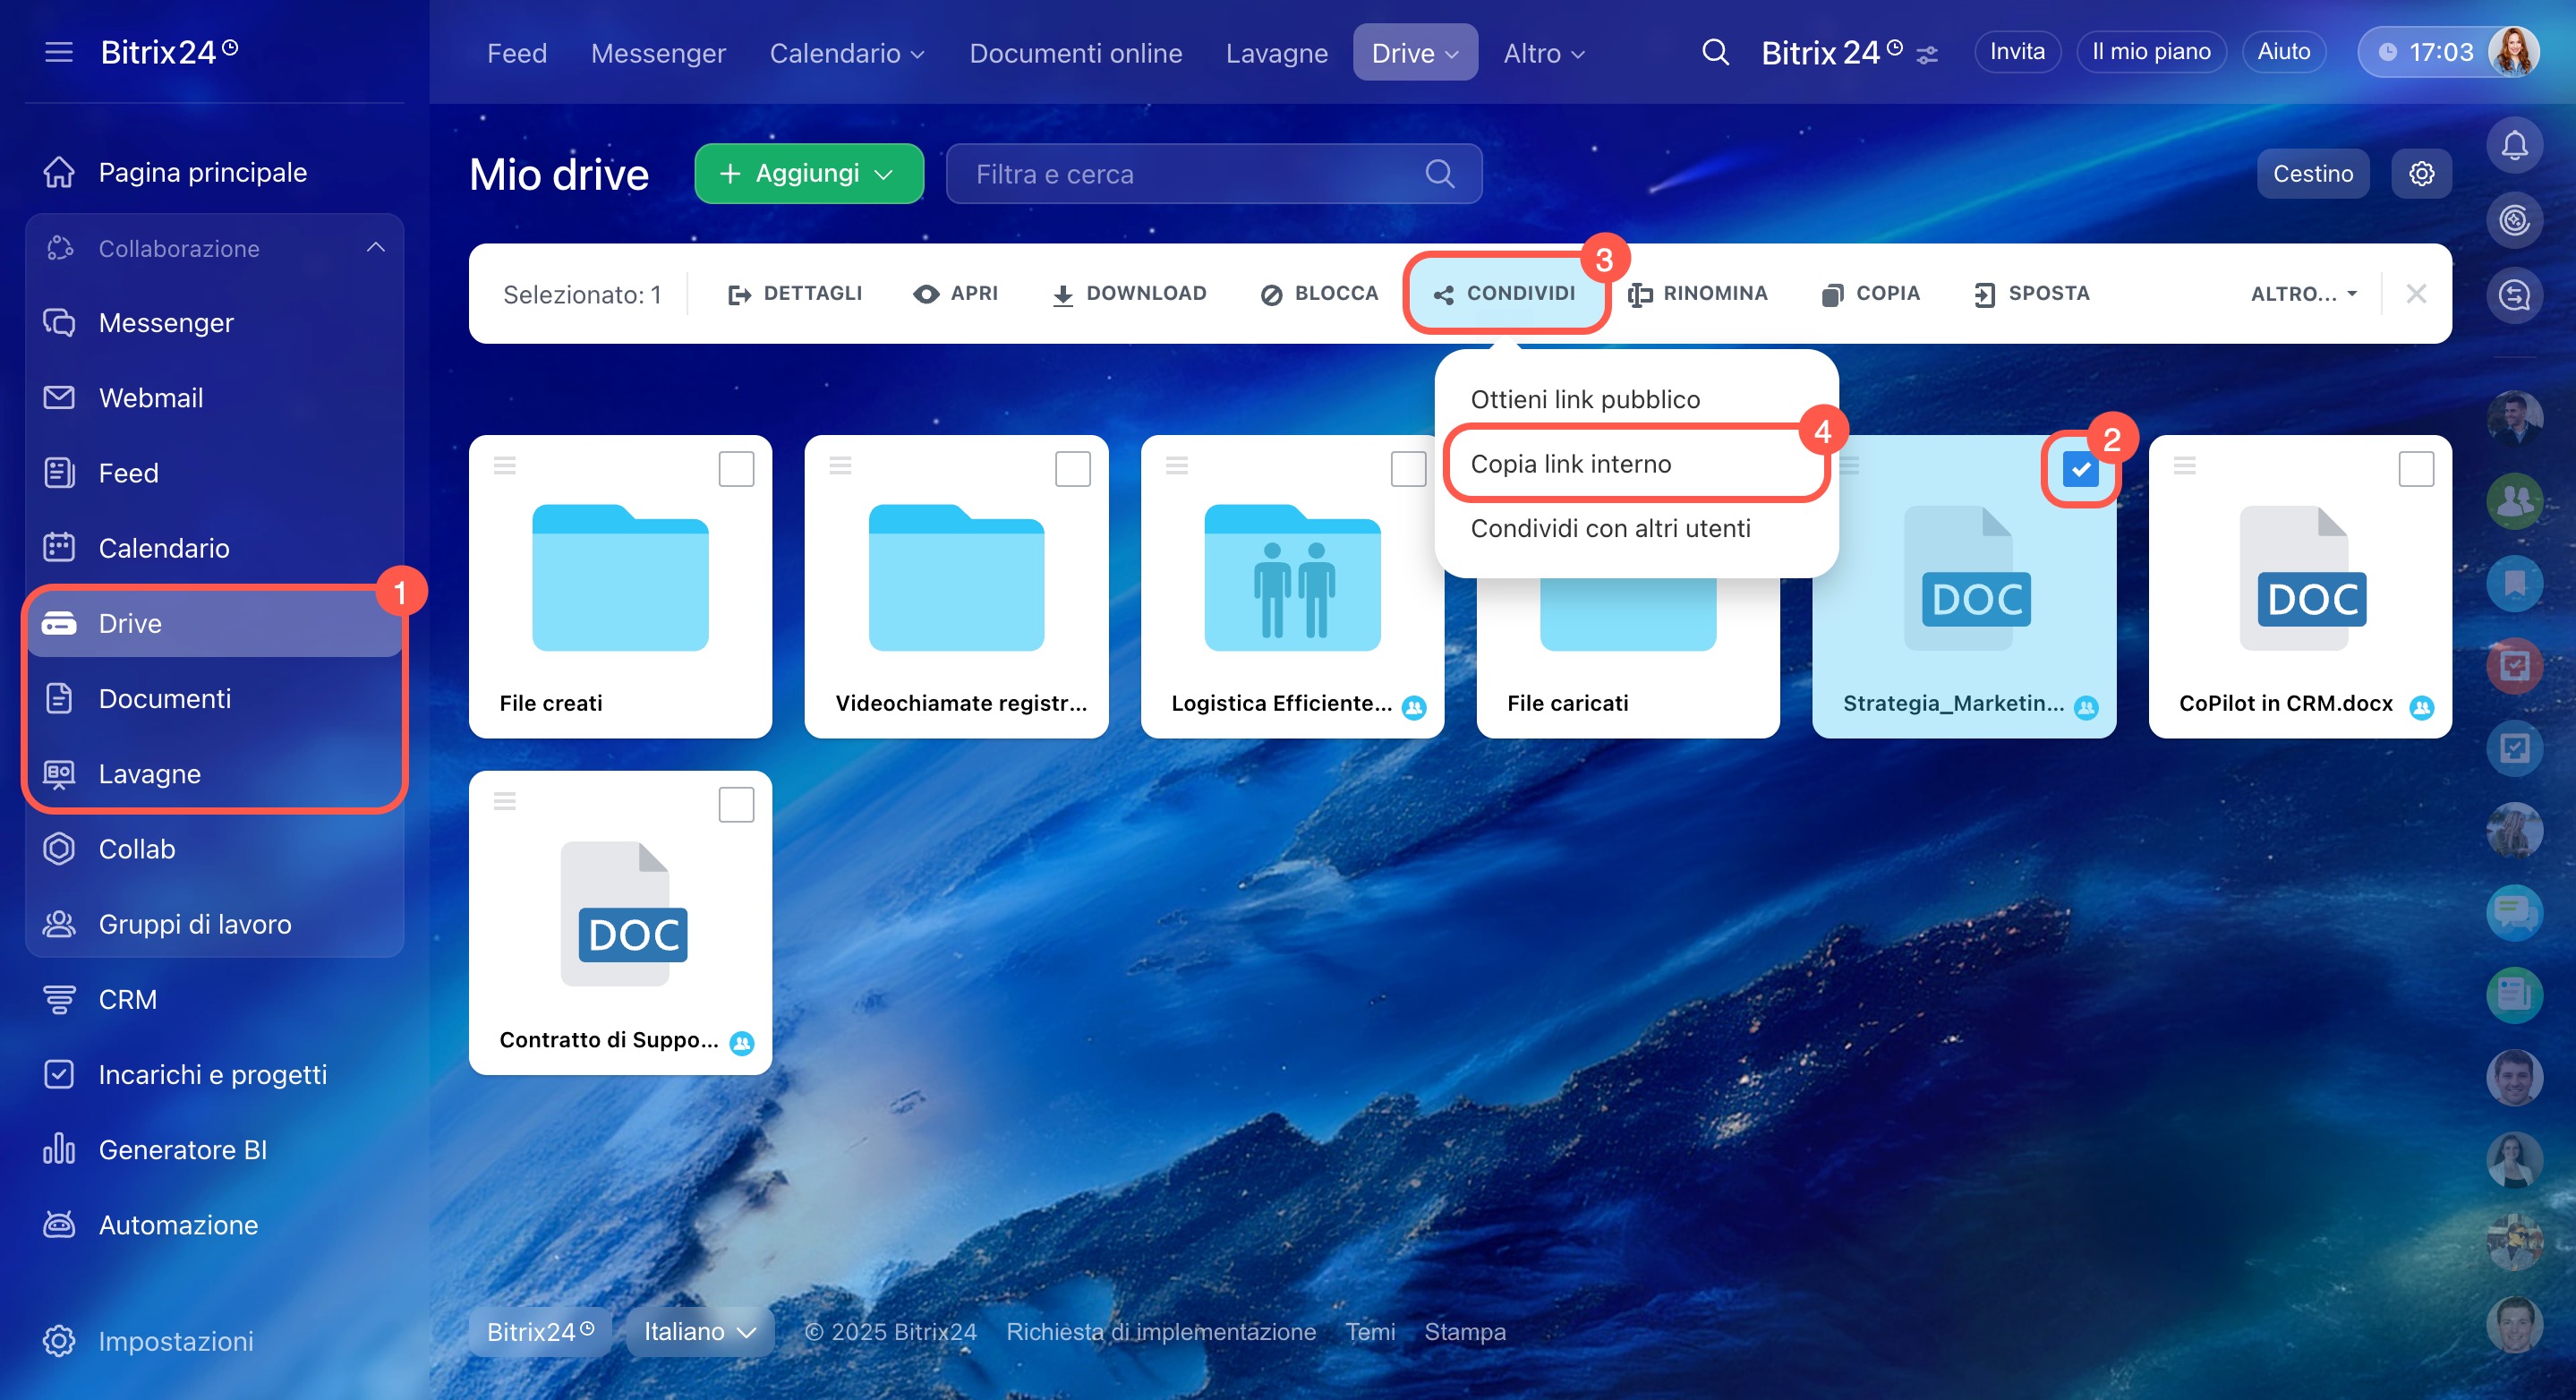Click the search magnifier in top bar

click(1715, 52)
